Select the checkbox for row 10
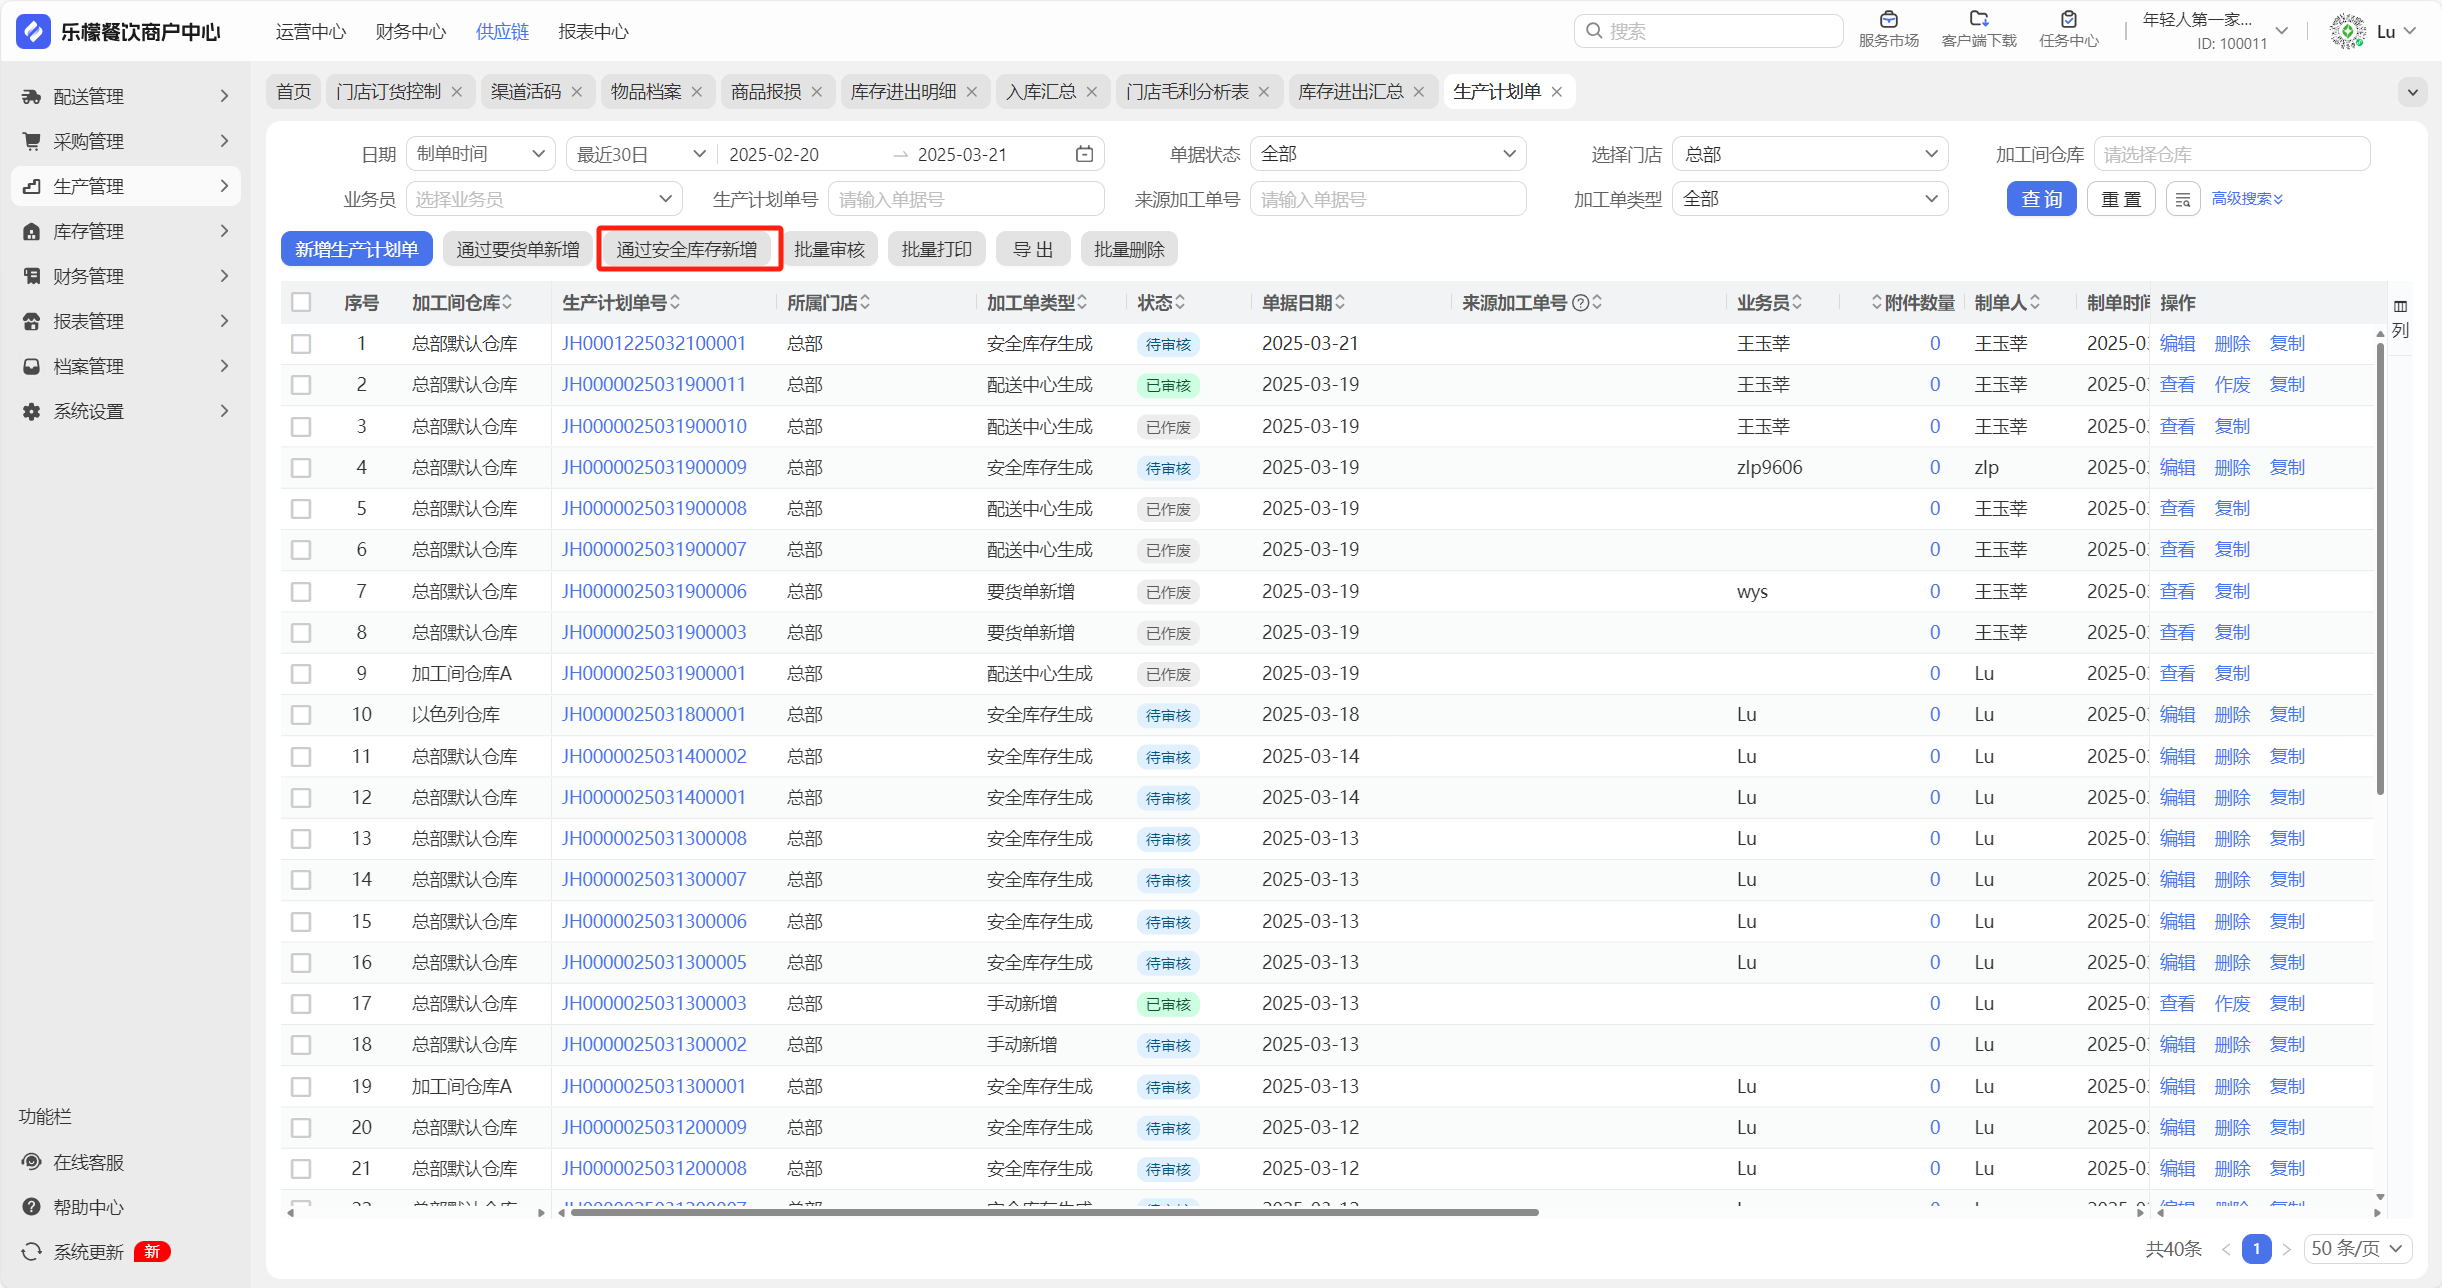This screenshot has width=2442, height=1288. click(x=301, y=715)
